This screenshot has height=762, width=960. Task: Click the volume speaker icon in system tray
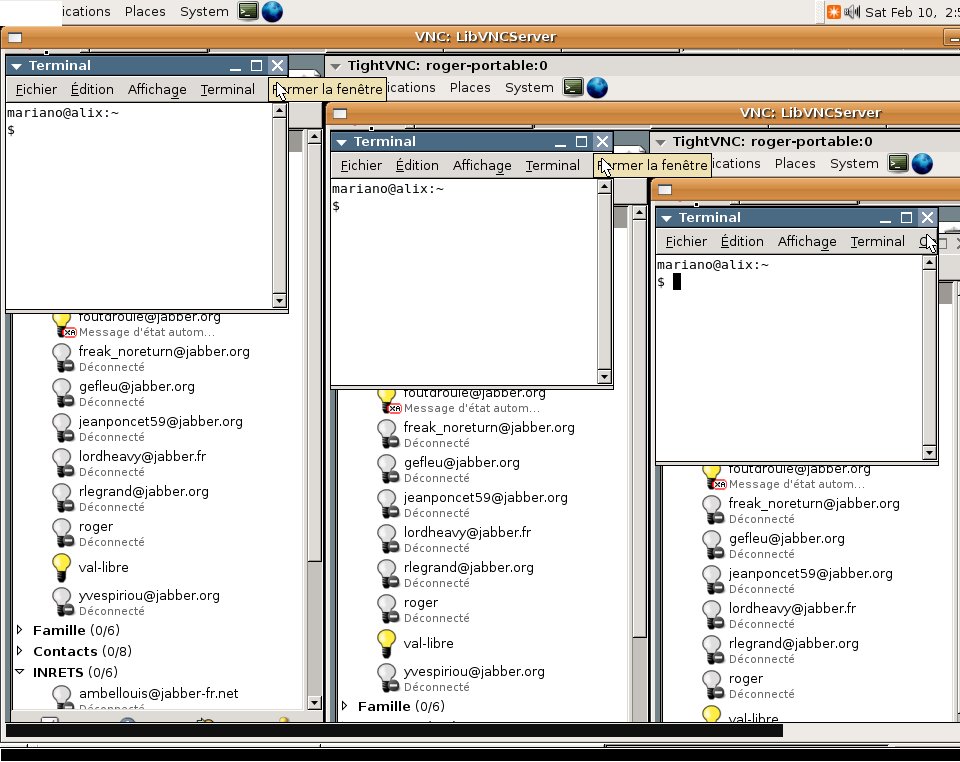852,12
